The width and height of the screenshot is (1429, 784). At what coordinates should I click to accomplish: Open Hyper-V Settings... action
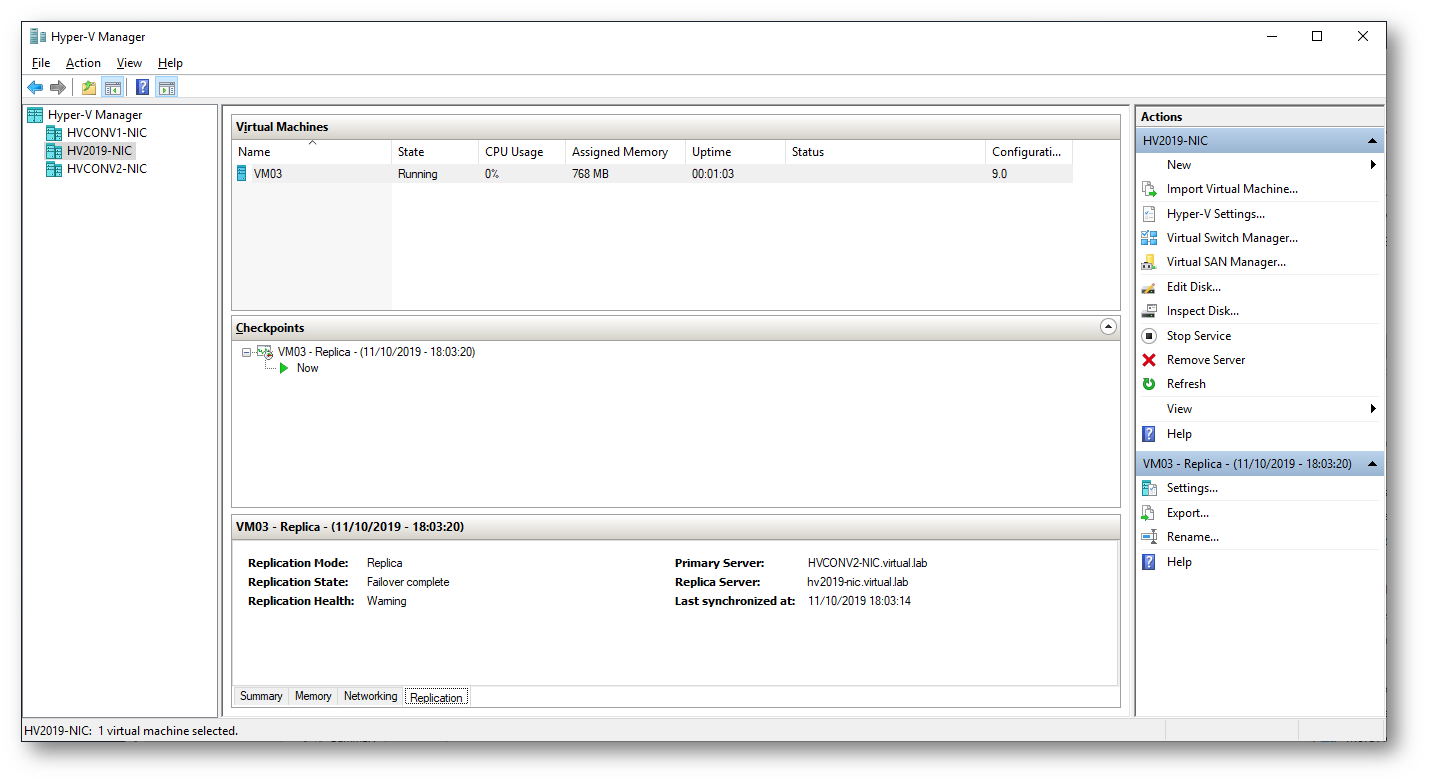tap(1215, 214)
